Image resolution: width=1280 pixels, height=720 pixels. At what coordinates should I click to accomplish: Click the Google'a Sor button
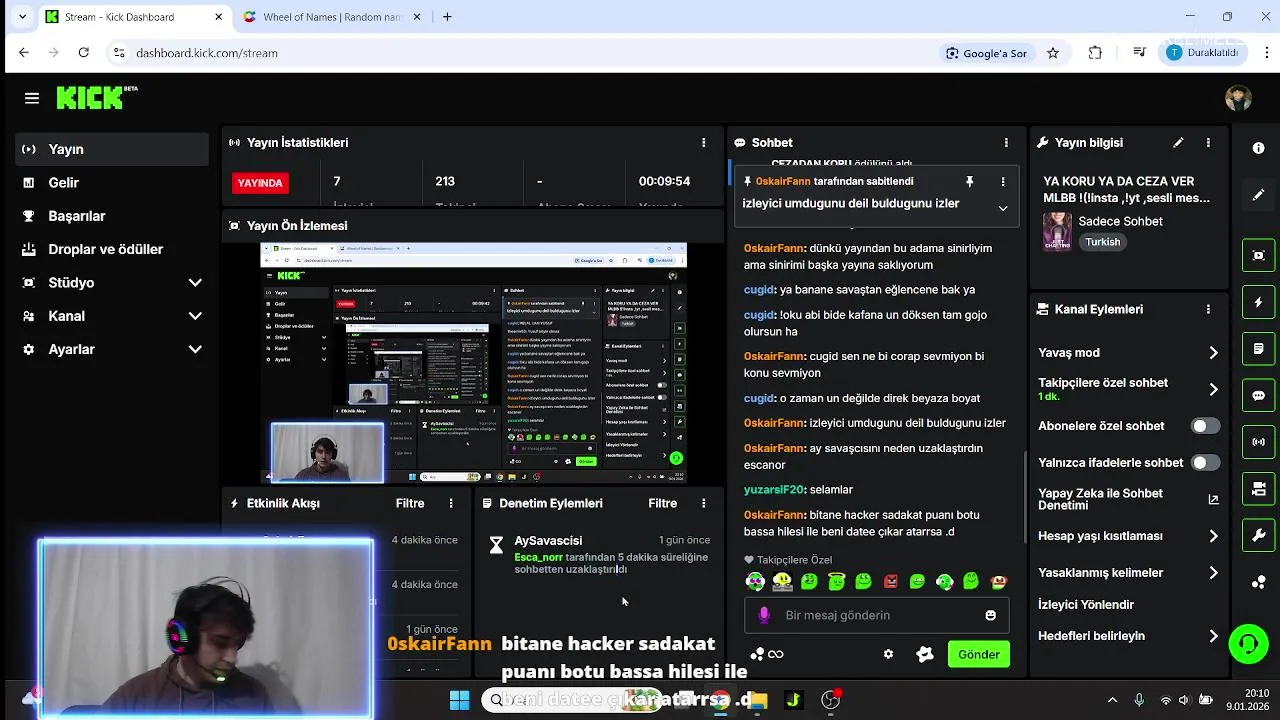(986, 53)
